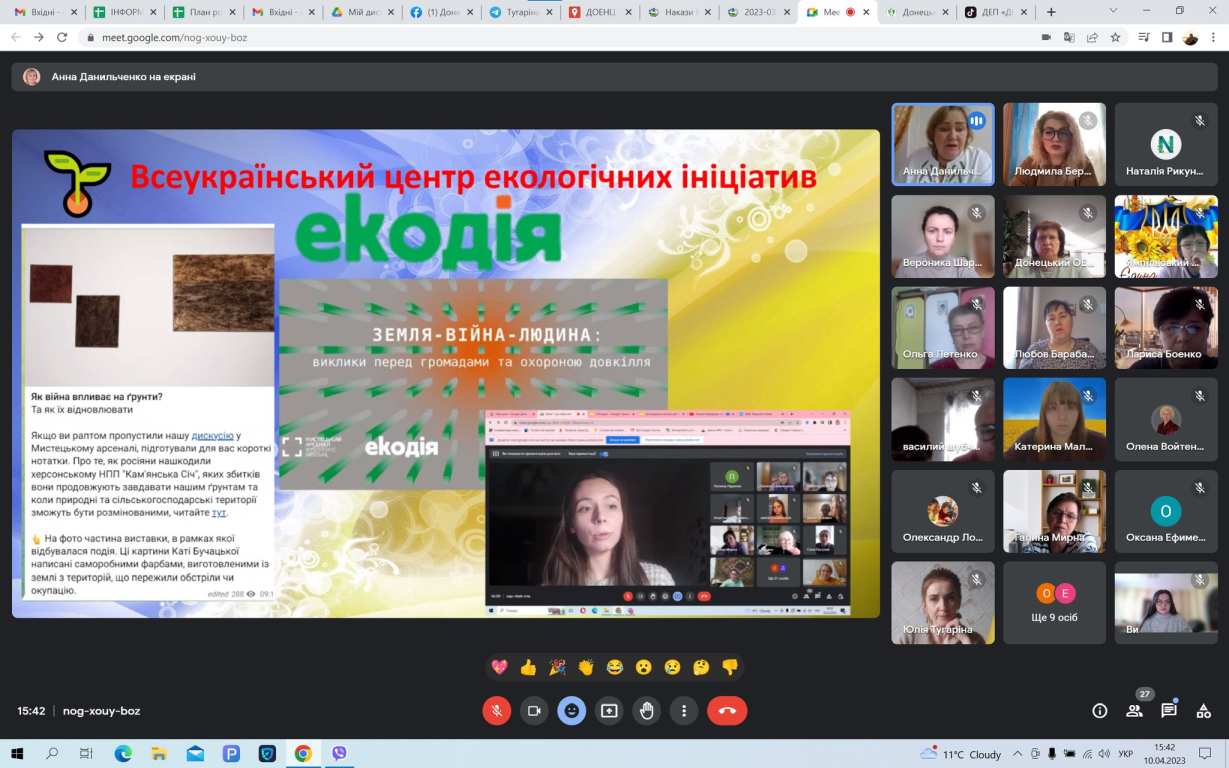Image resolution: width=1229 pixels, height=768 pixels.
Task: Send the thinking face reaction
Action: pos(701,667)
